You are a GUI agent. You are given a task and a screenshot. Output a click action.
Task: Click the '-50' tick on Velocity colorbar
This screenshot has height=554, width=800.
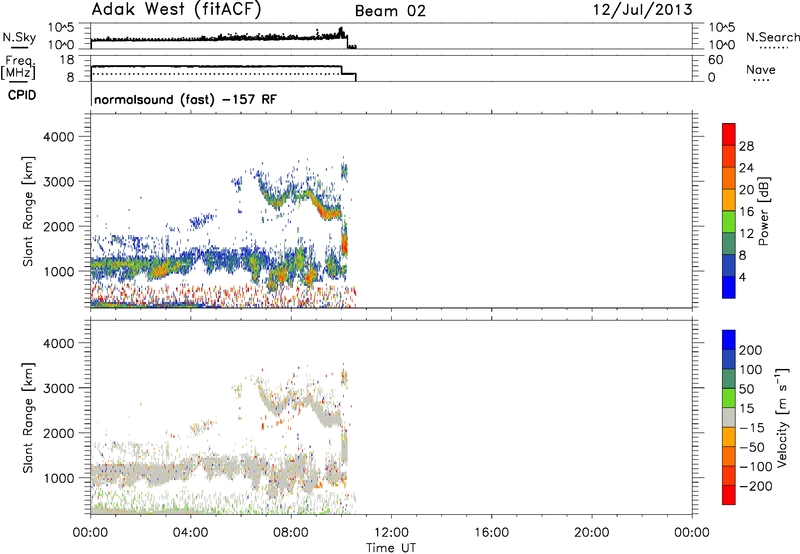point(752,447)
